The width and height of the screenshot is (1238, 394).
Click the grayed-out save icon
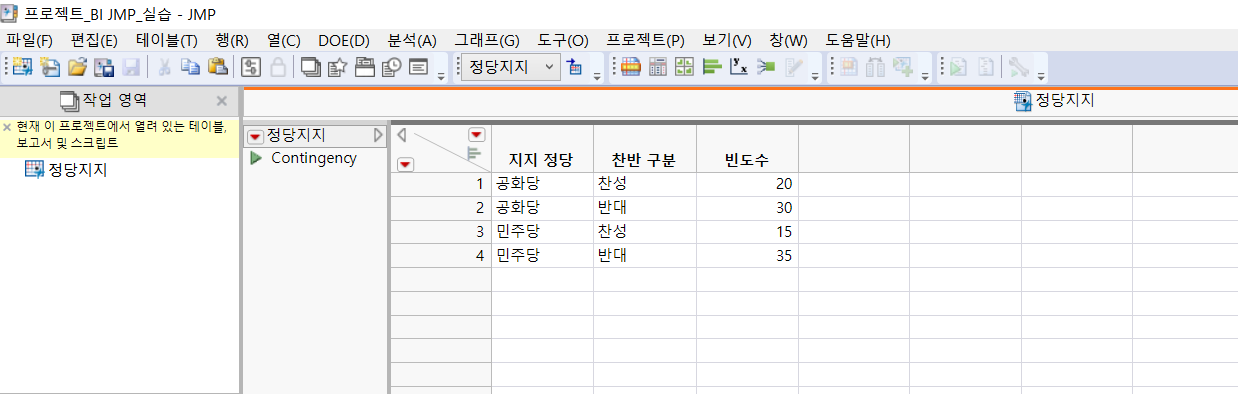pos(131,67)
